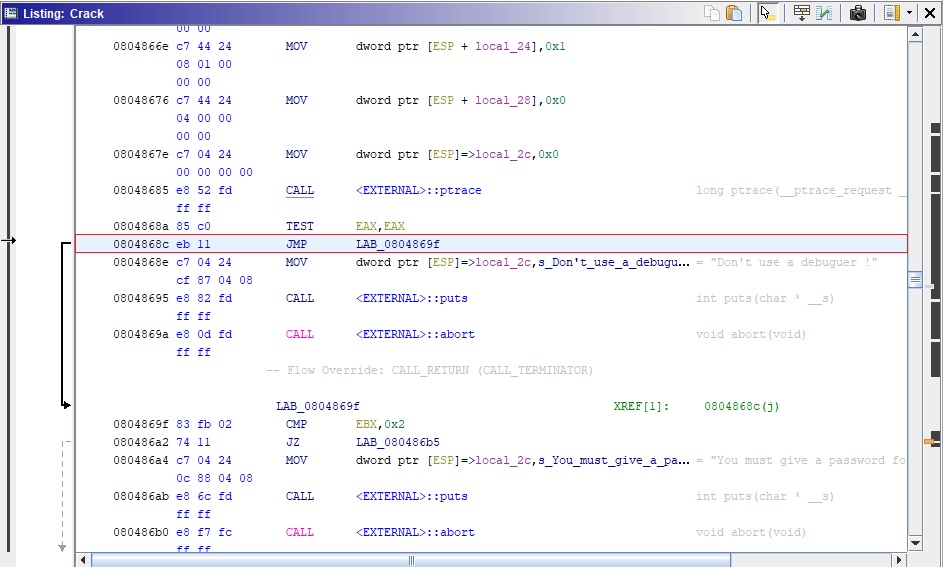The width and height of the screenshot is (943, 567).
Task: Click address 080486a4
Action: [x=141, y=460]
